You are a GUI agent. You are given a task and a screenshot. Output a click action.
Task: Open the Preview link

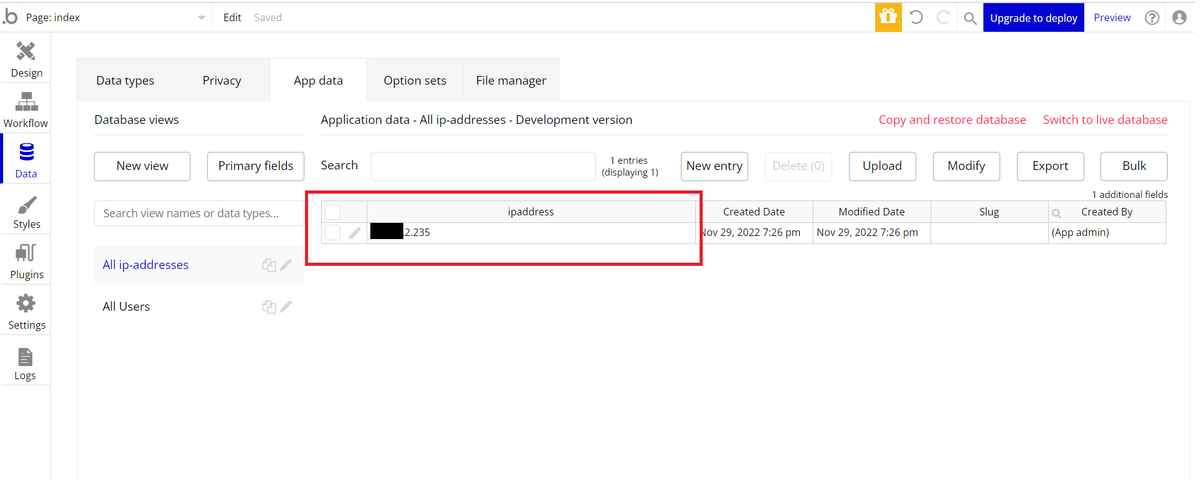[1112, 17]
